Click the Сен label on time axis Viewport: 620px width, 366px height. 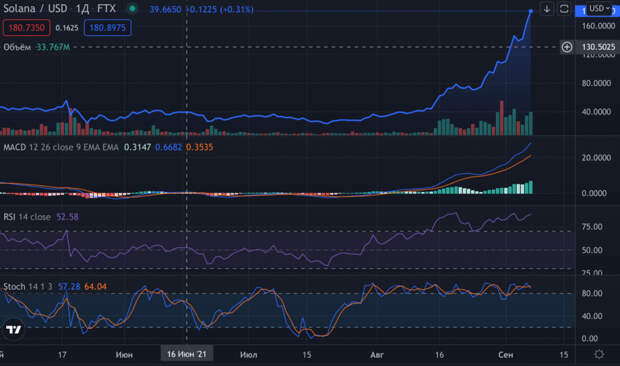pos(505,355)
